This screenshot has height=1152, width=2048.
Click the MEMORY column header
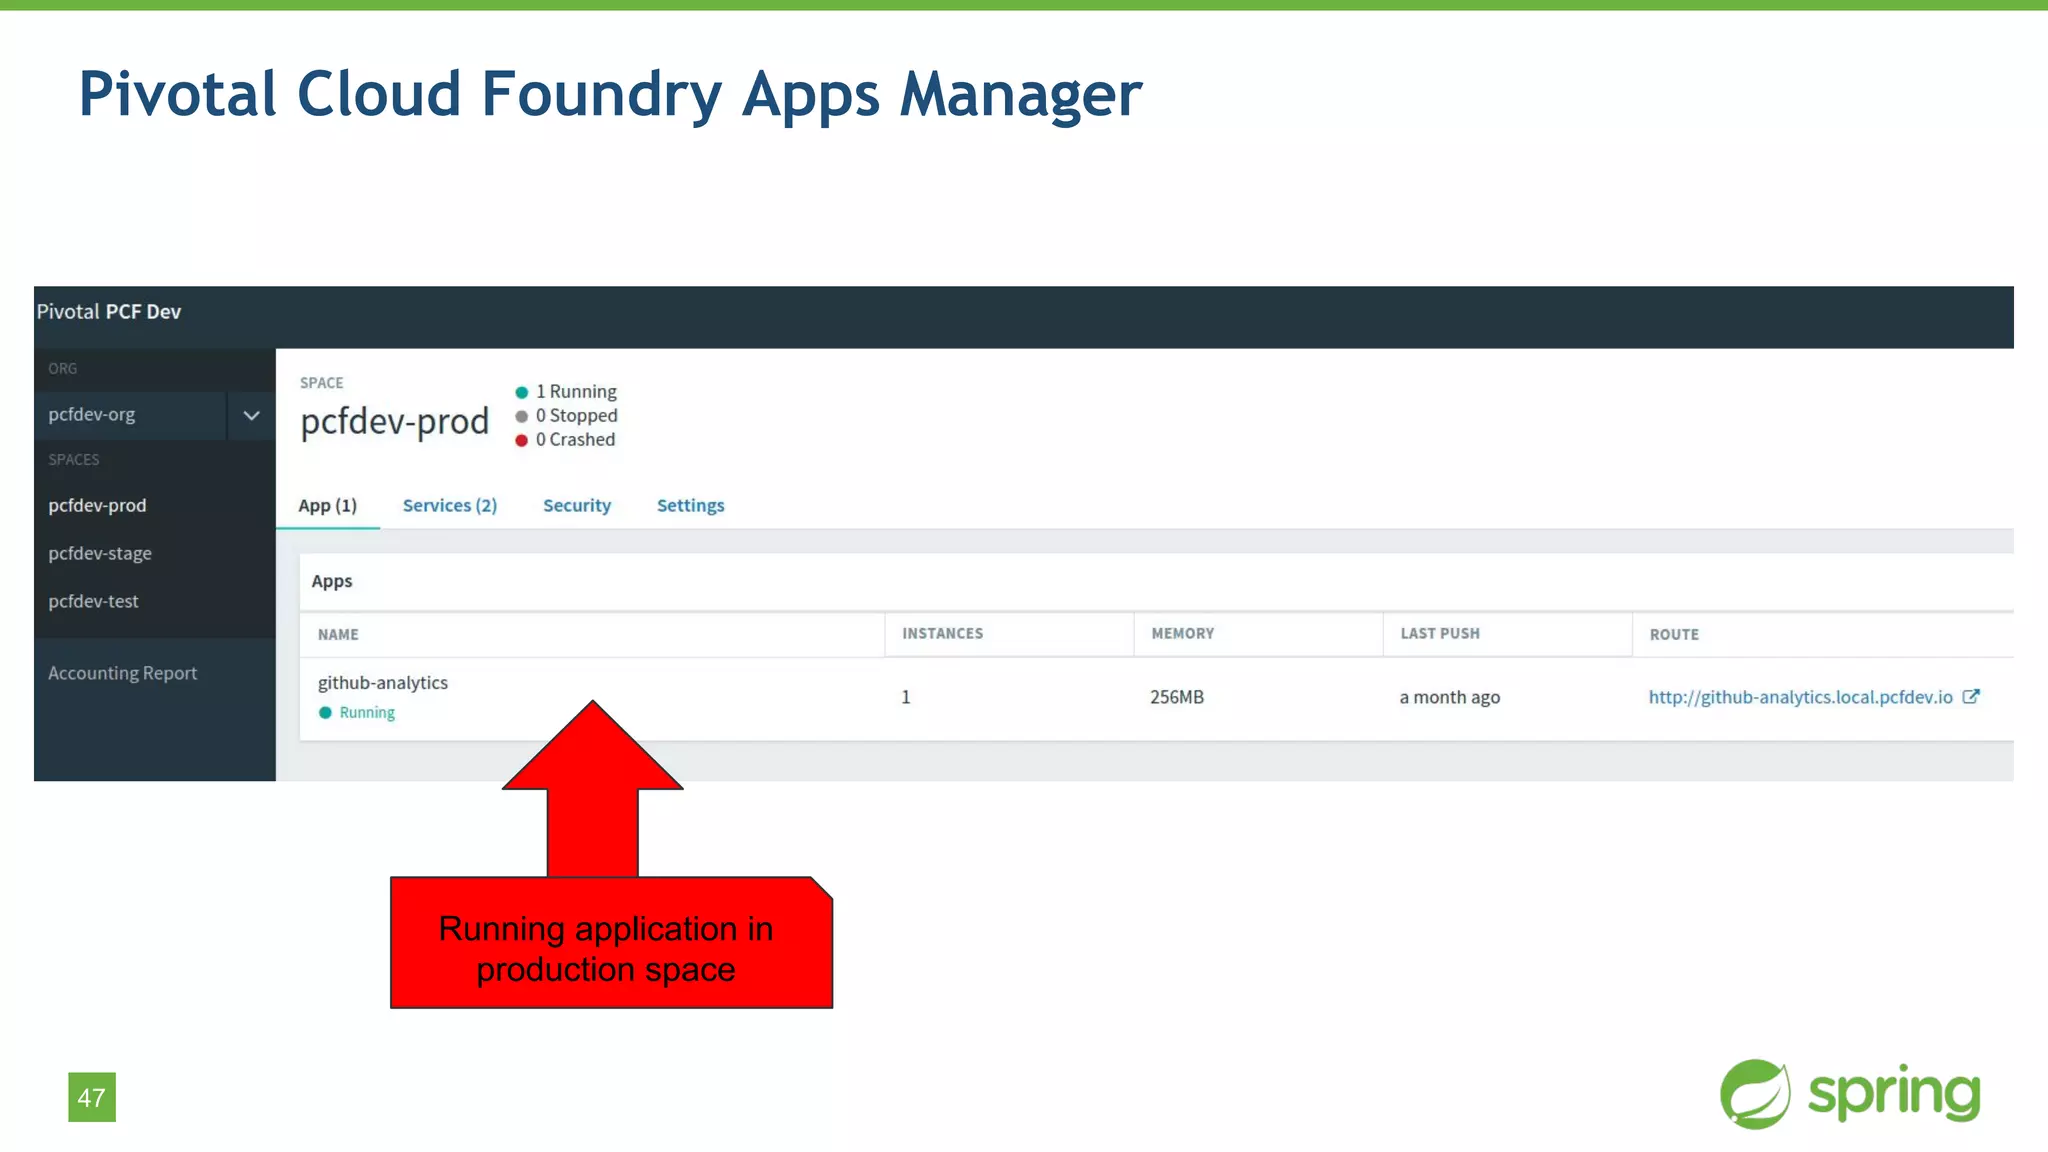pyautogui.click(x=1182, y=634)
